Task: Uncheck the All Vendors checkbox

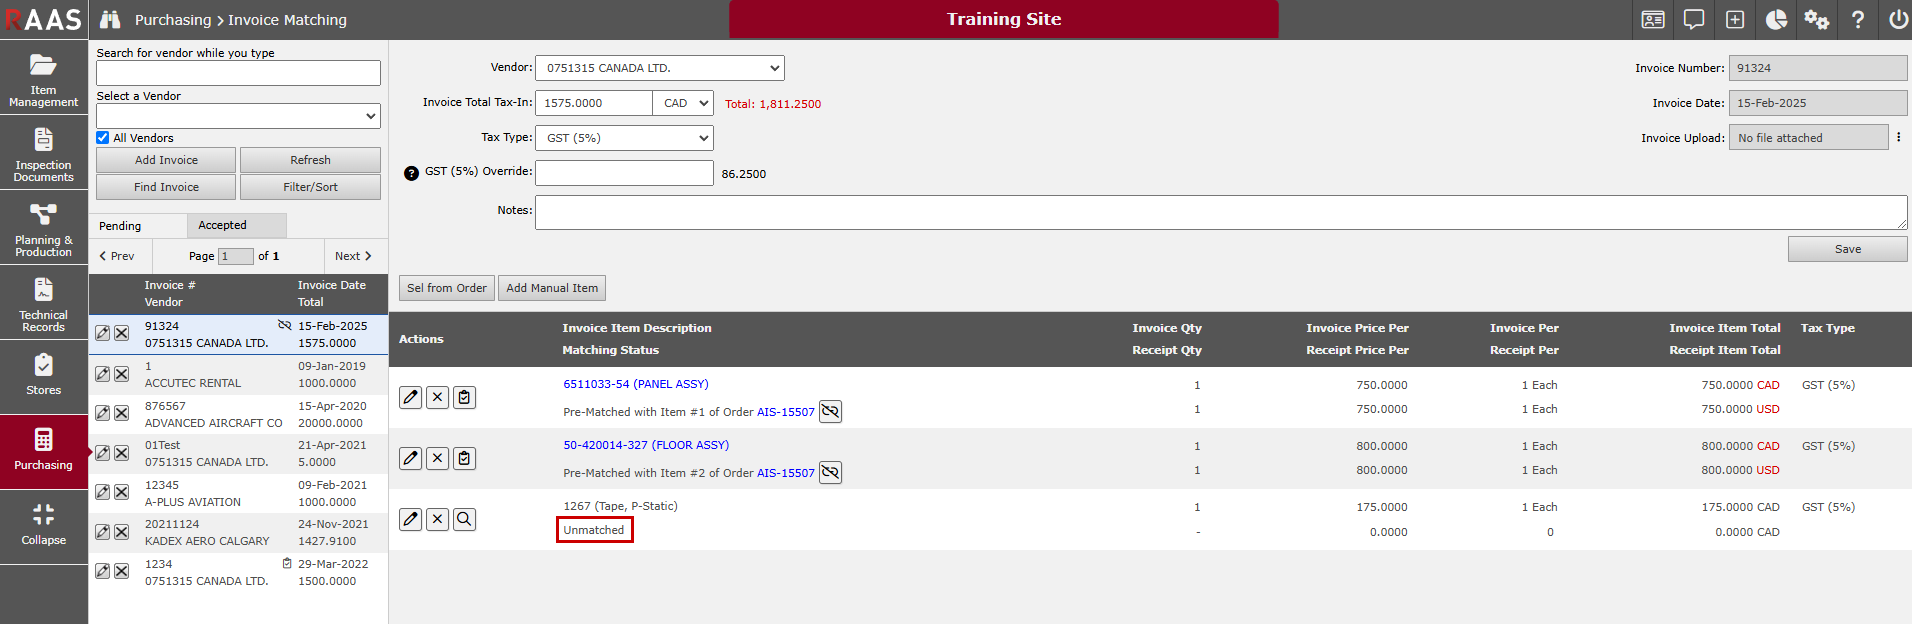Action: [103, 138]
